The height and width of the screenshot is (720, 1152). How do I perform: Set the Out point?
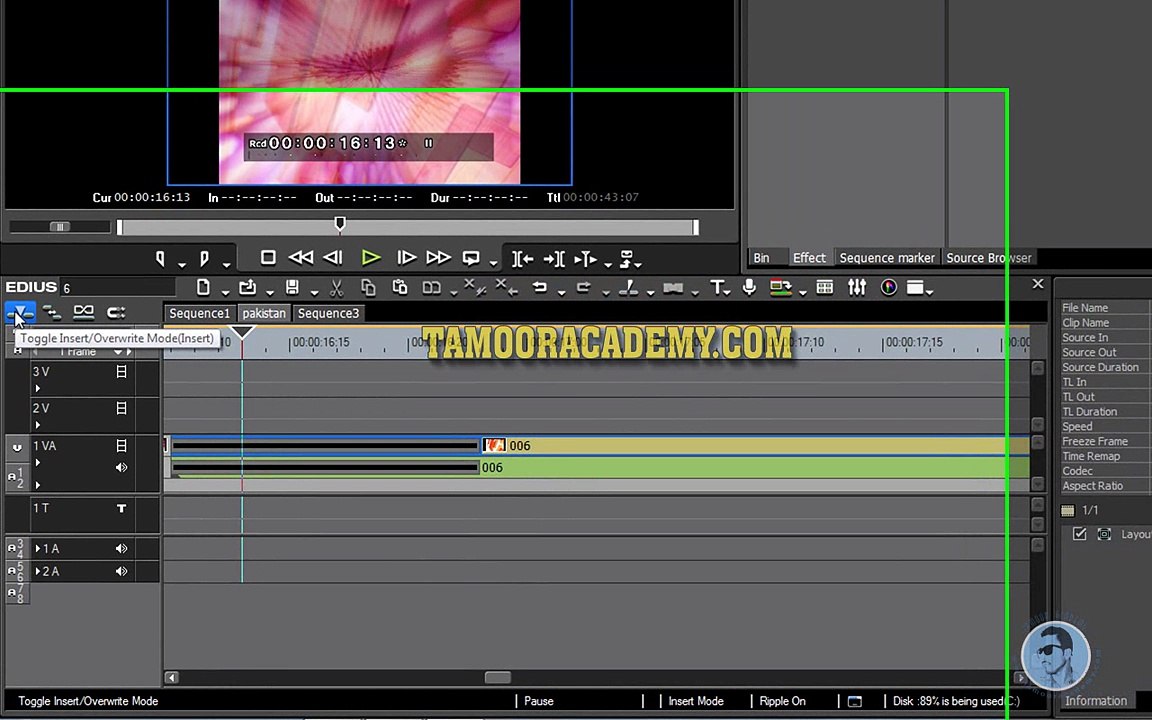[205, 259]
